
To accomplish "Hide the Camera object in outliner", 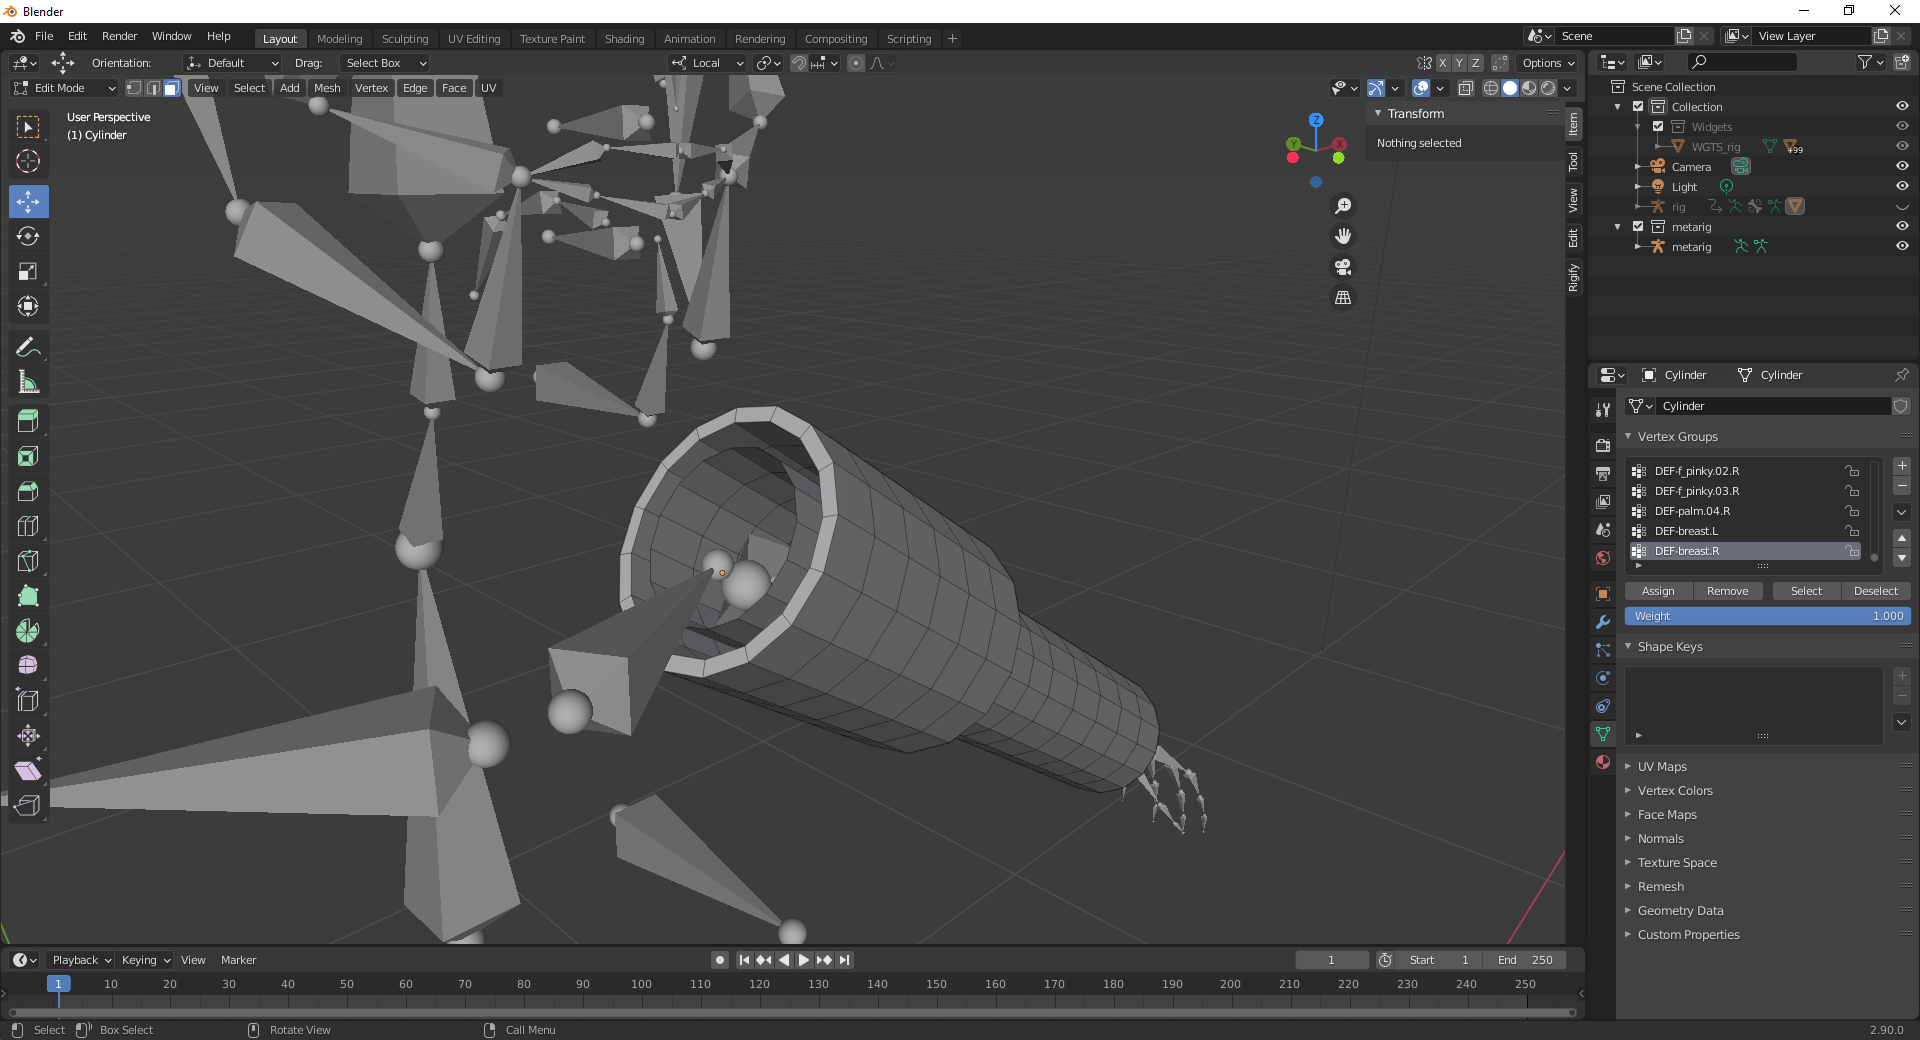I will pyautogui.click(x=1902, y=166).
